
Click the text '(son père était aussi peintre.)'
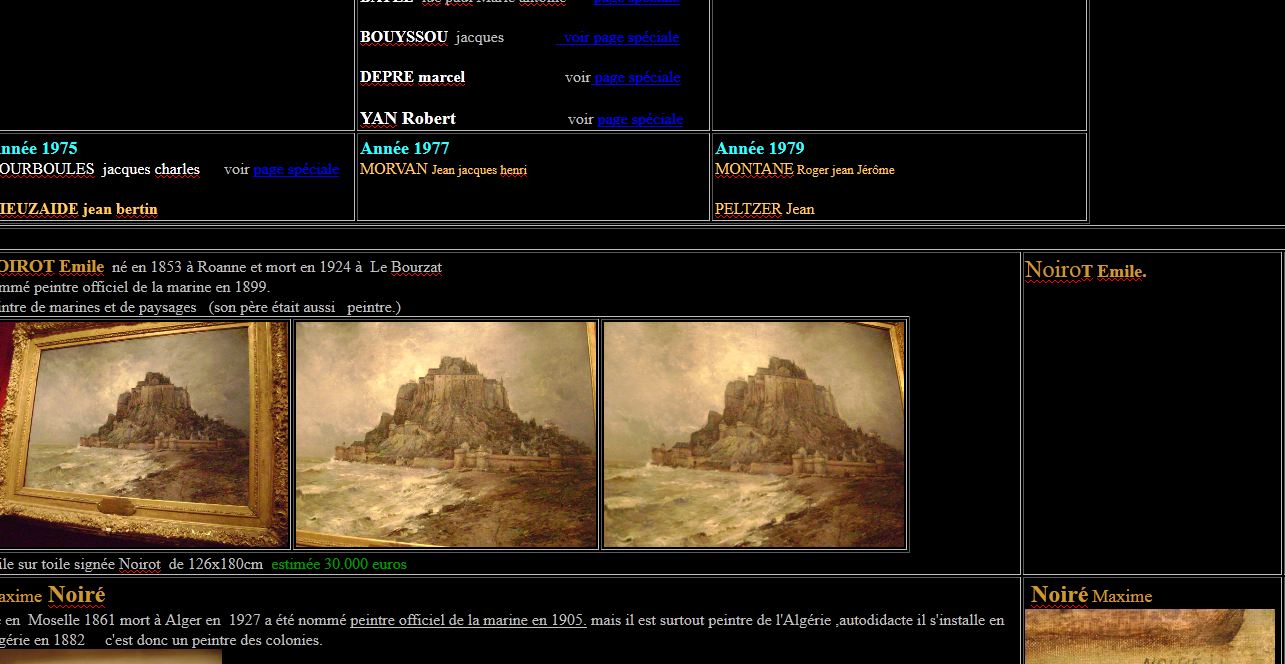coord(305,307)
